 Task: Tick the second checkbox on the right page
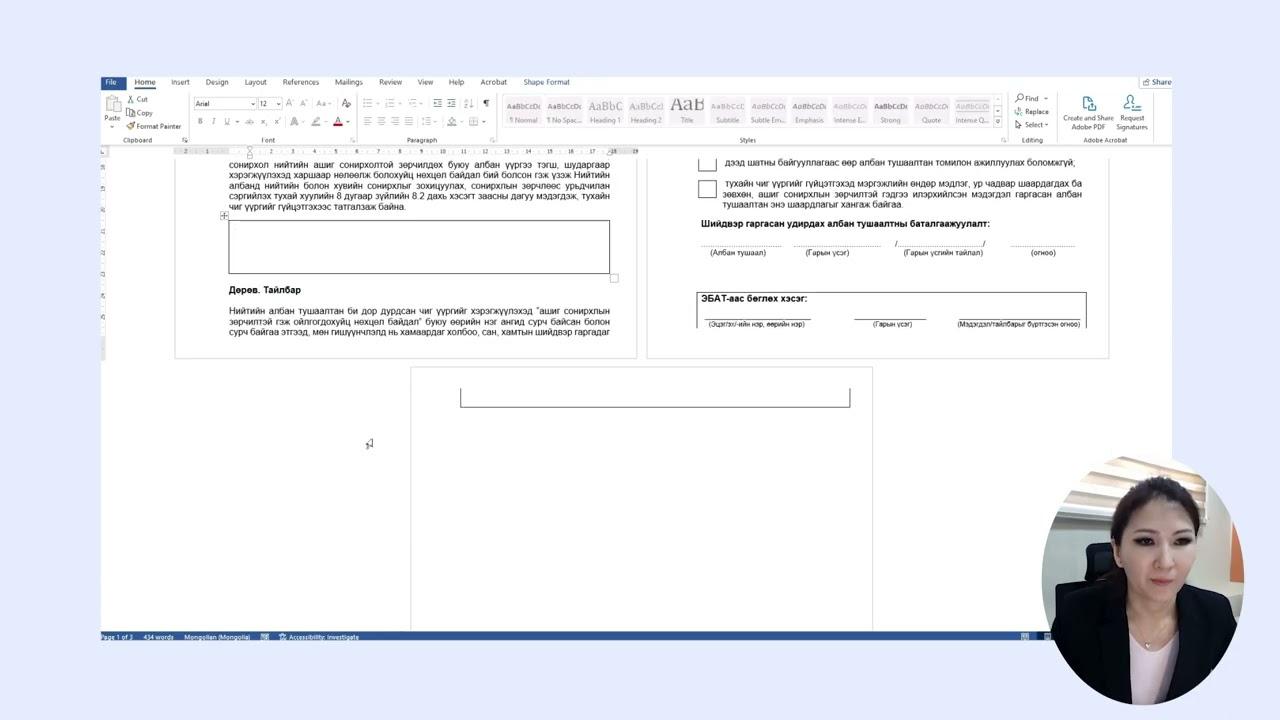coord(707,189)
